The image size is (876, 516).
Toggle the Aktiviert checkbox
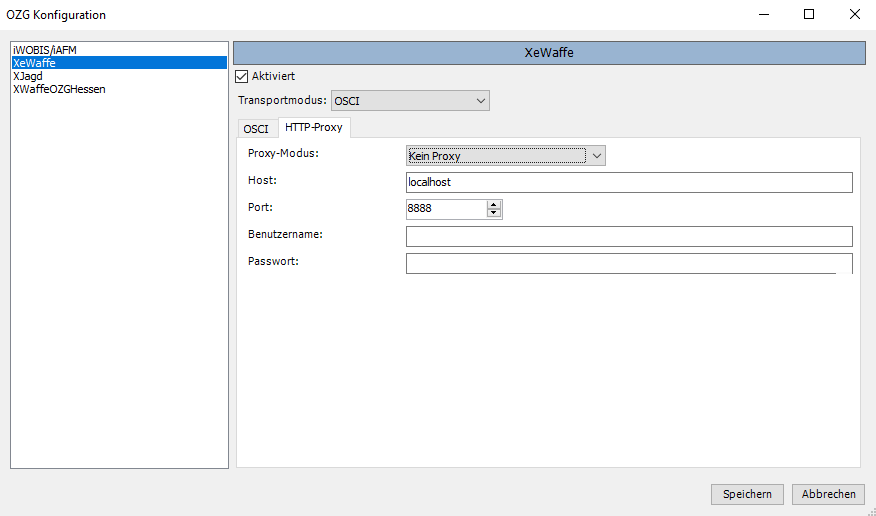(240, 76)
